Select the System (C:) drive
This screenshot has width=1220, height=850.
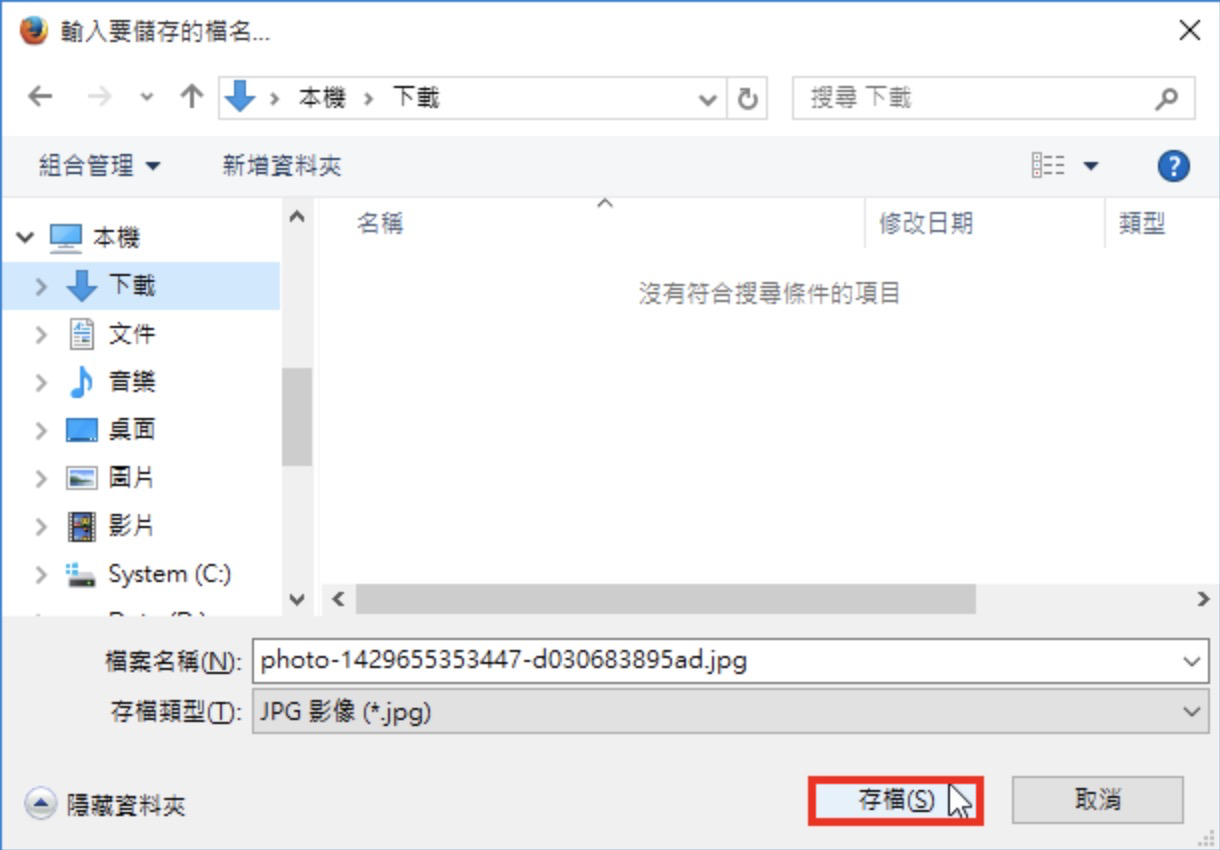[x=149, y=574]
